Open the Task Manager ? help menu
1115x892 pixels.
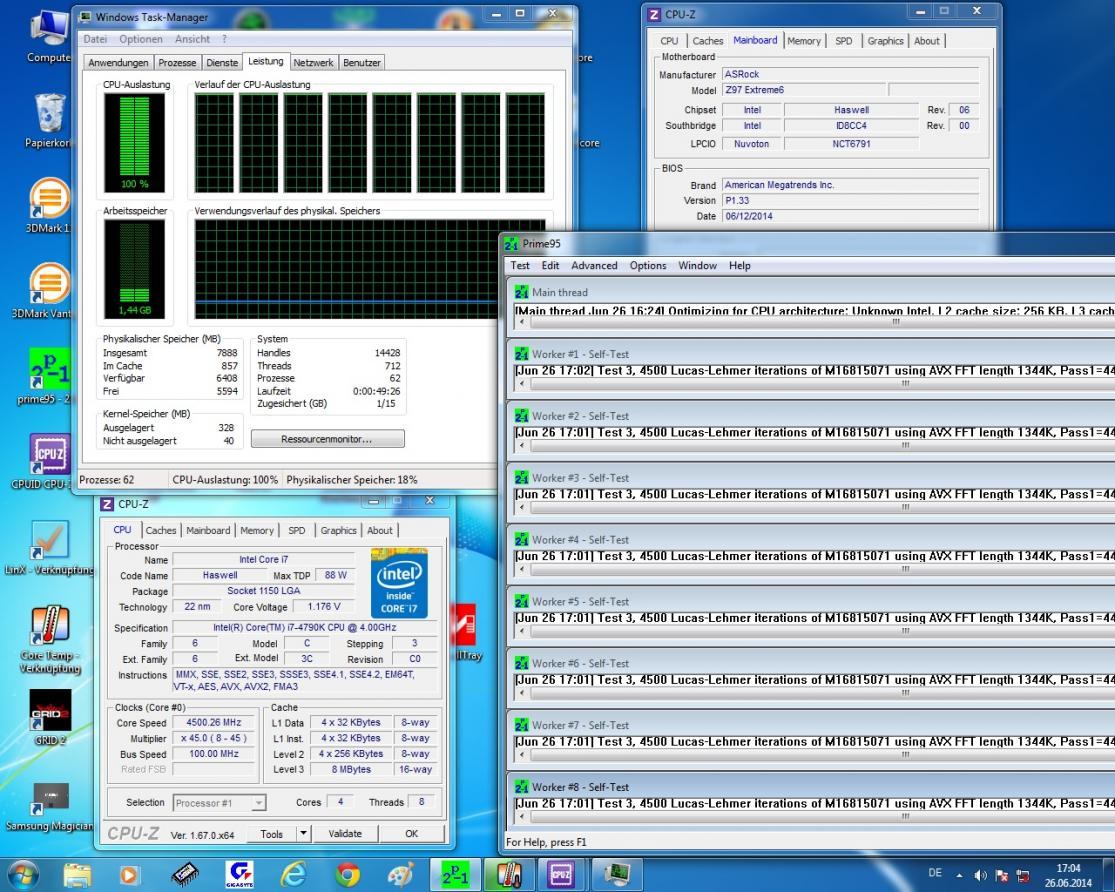[224, 39]
